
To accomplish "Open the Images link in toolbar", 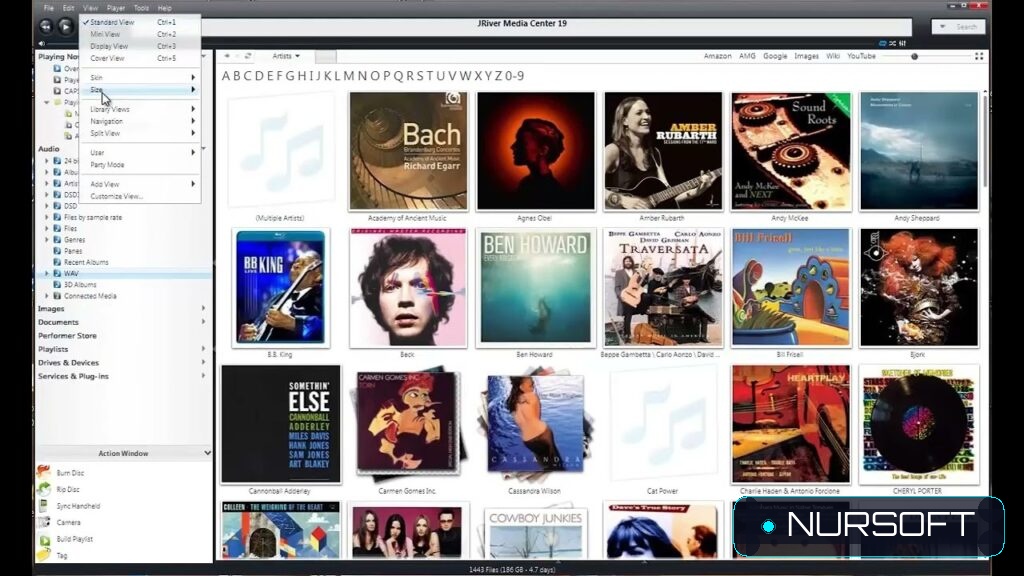I will (x=807, y=56).
